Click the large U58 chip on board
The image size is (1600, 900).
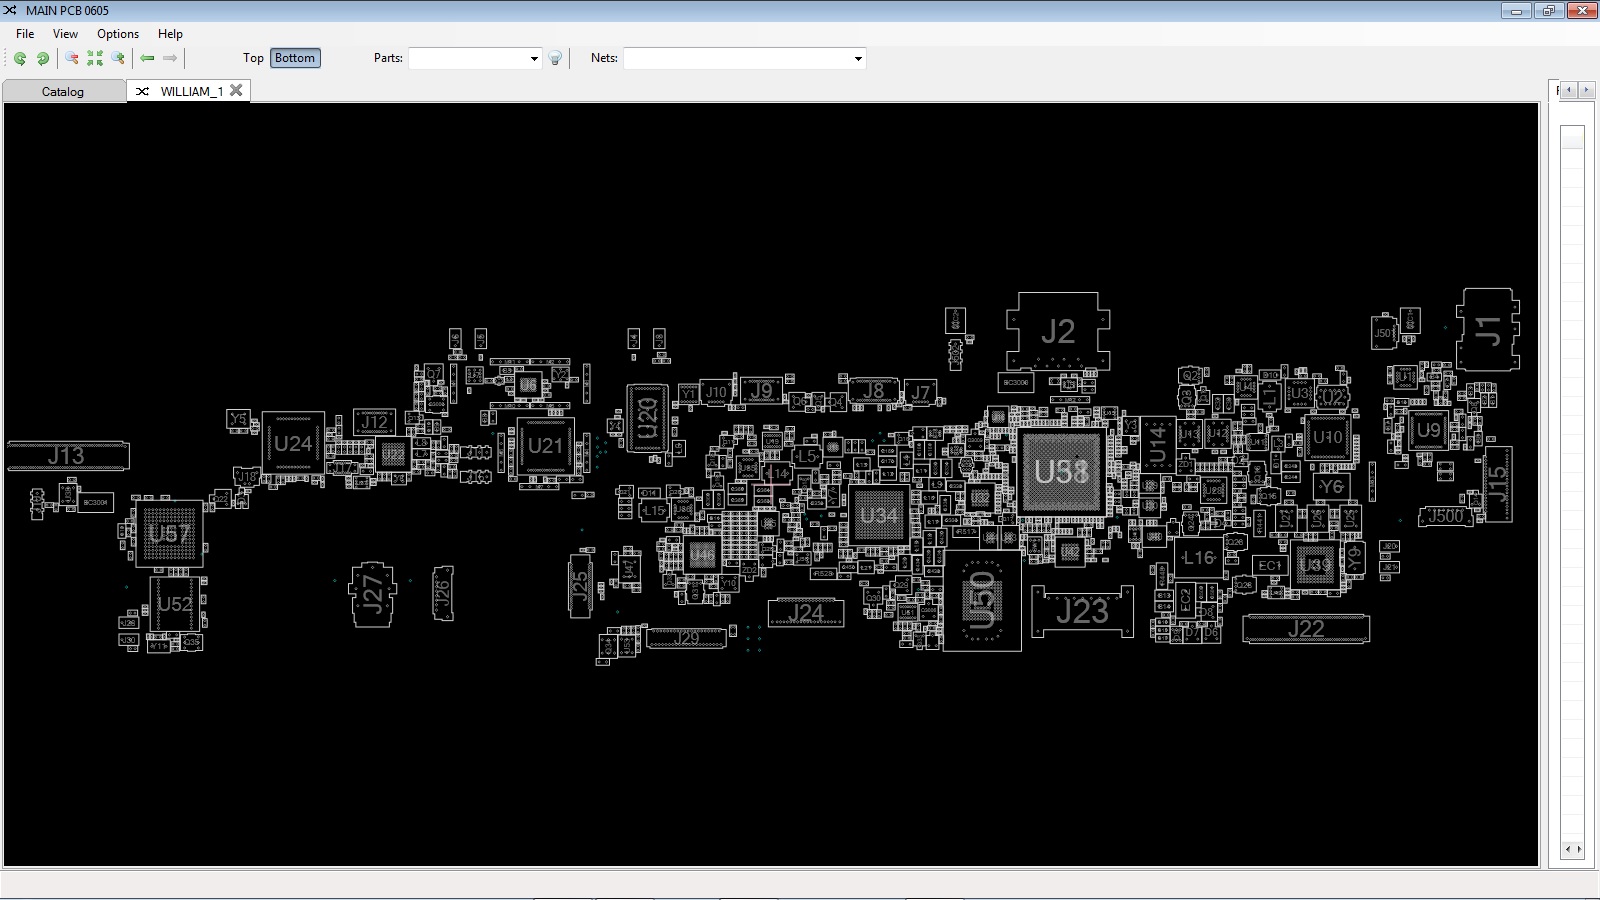1061,471
